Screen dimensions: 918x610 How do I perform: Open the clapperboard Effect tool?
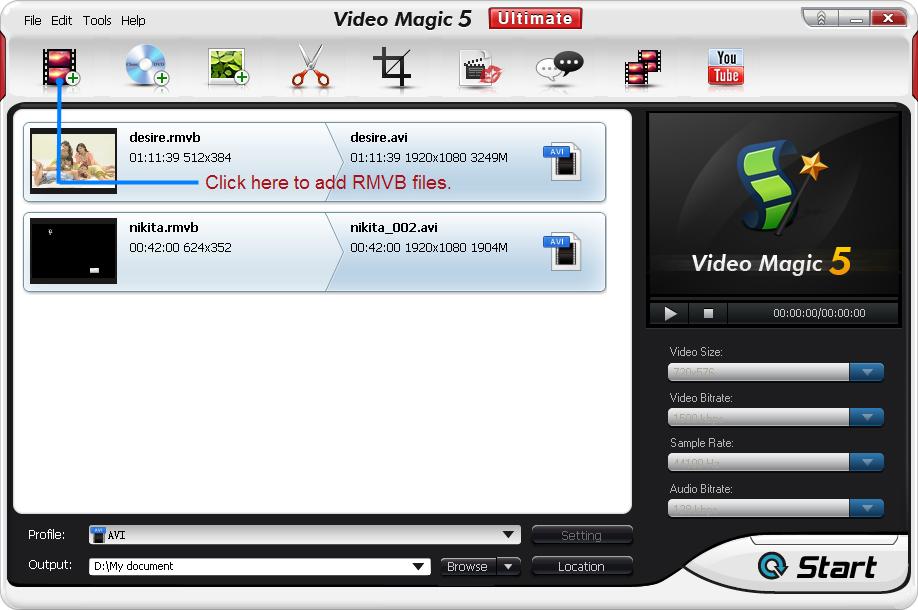480,69
